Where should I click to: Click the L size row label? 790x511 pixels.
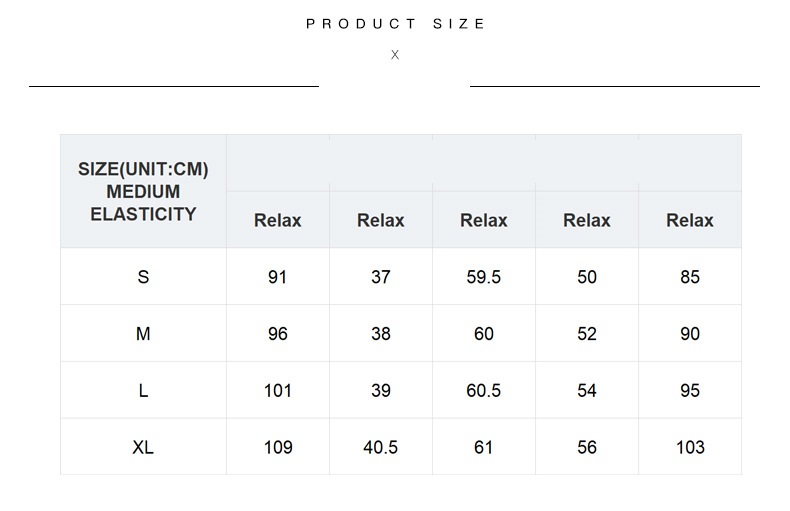click(143, 391)
